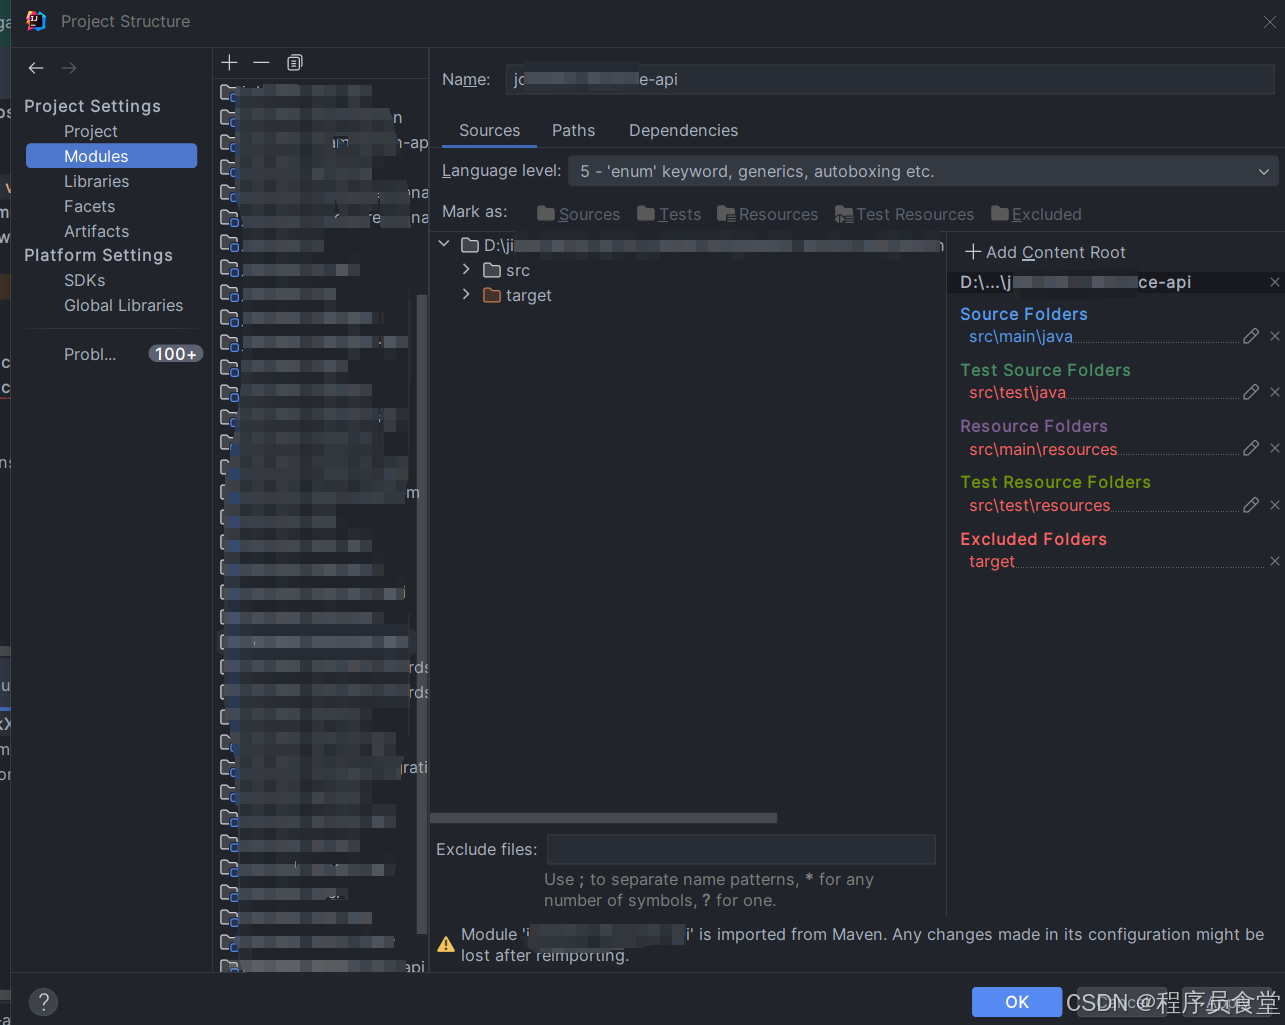This screenshot has height=1025, width=1285.
Task: Click the Add module plus icon
Action: click(x=228, y=62)
